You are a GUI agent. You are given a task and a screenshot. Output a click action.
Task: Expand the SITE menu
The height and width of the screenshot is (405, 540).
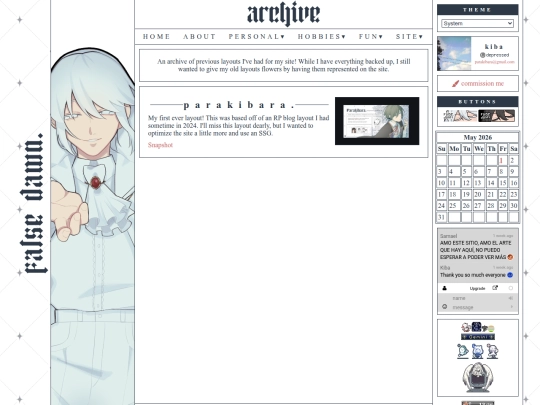click(409, 37)
